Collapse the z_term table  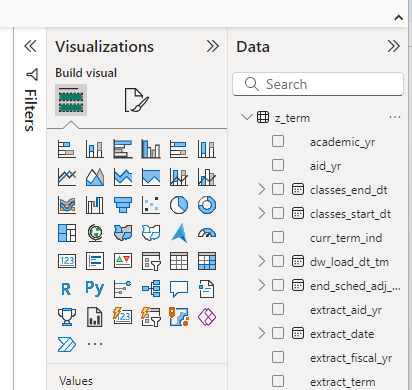tap(247, 117)
